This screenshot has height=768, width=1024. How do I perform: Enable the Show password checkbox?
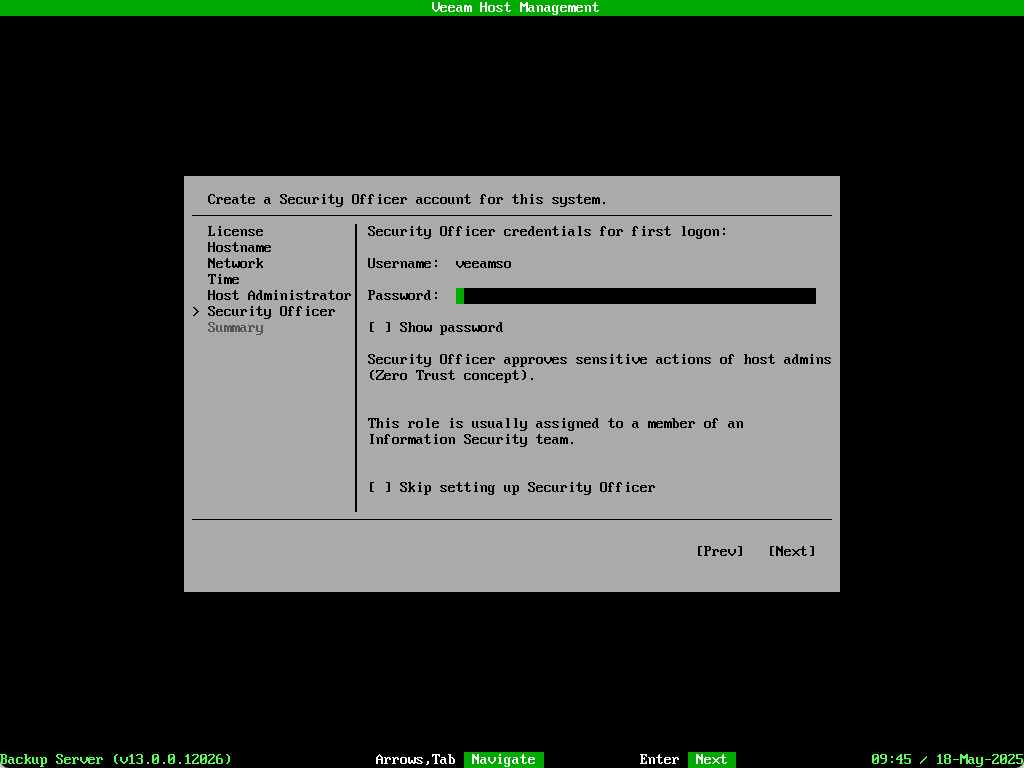point(380,328)
